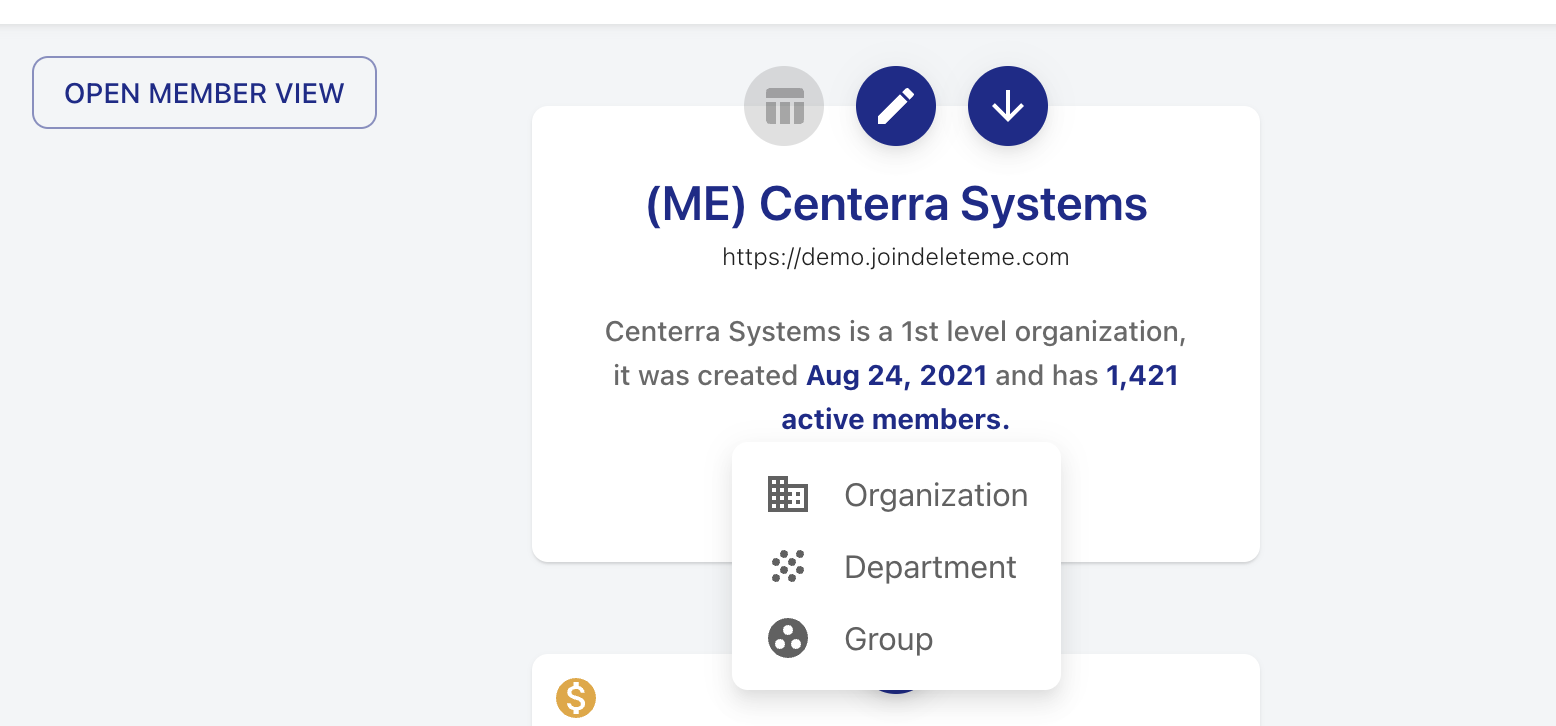Select Department from the popup menu
The height and width of the screenshot is (726, 1556).
(x=896, y=567)
